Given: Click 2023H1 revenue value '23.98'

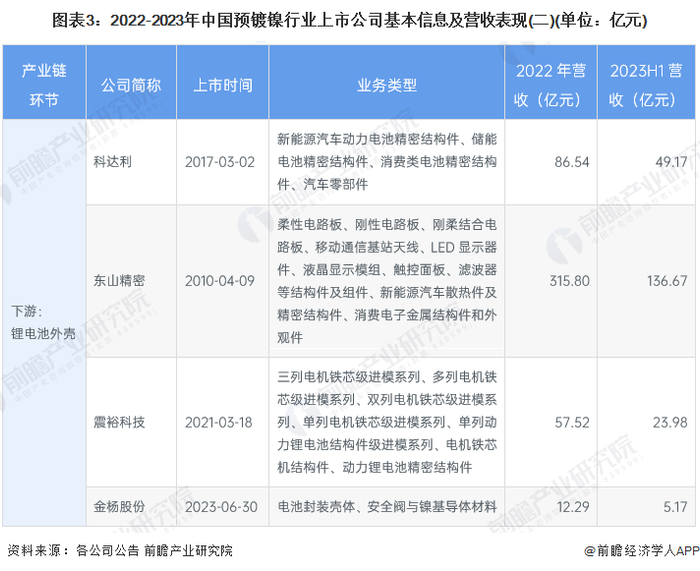Looking at the screenshot, I should 670,422.
